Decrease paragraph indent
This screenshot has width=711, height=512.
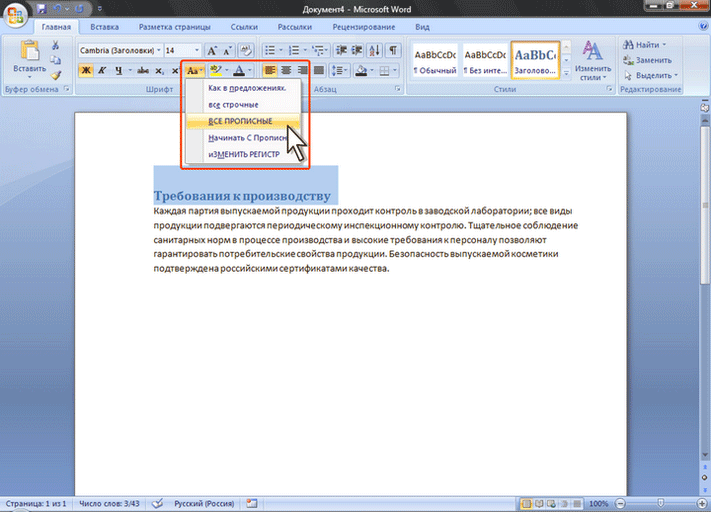click(341, 50)
